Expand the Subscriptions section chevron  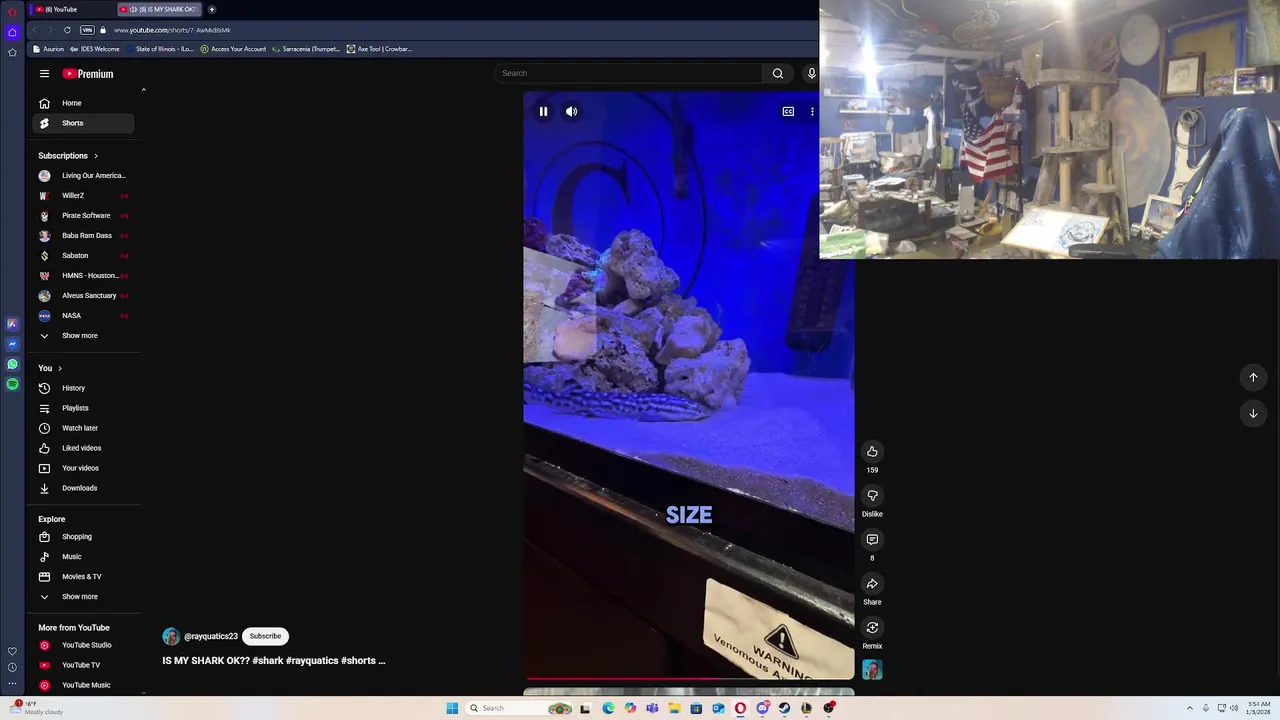(96, 156)
